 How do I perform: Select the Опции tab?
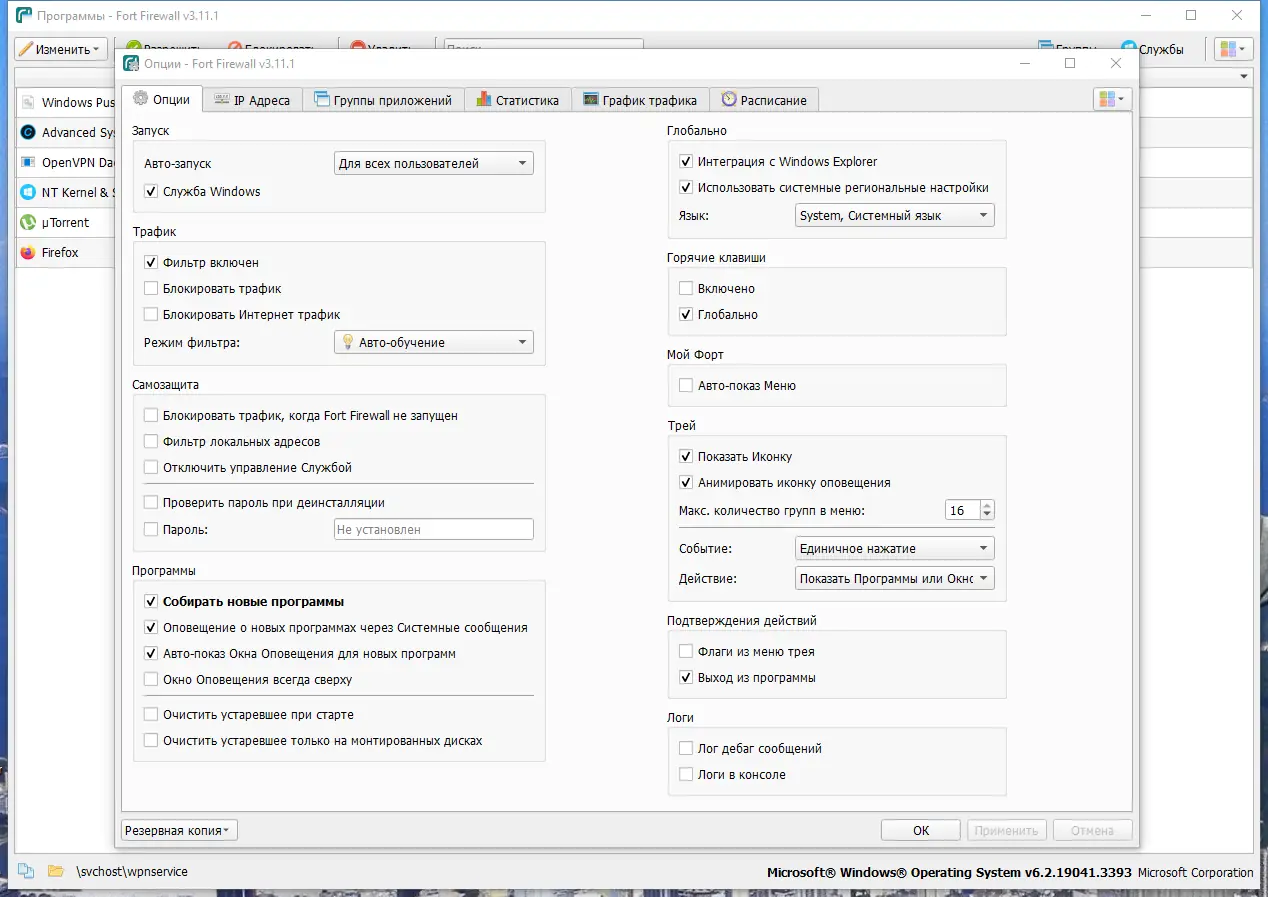[162, 99]
